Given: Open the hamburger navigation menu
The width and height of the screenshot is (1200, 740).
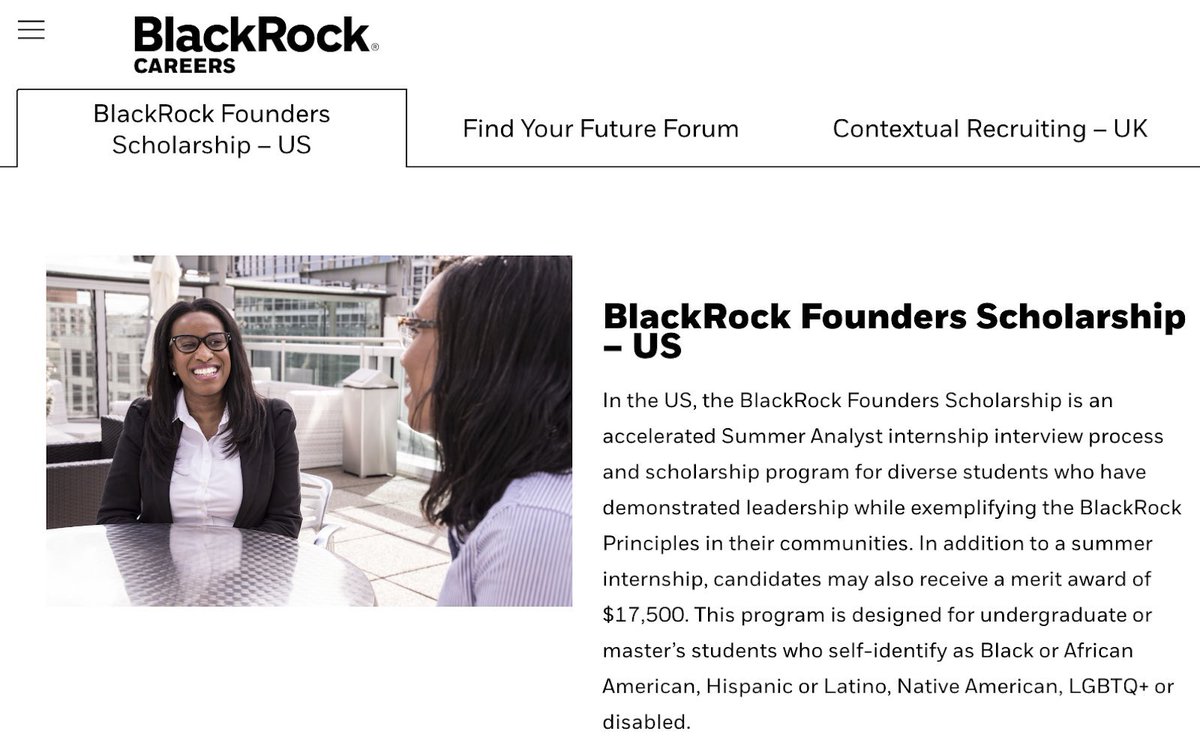Looking at the screenshot, I should [x=31, y=30].
